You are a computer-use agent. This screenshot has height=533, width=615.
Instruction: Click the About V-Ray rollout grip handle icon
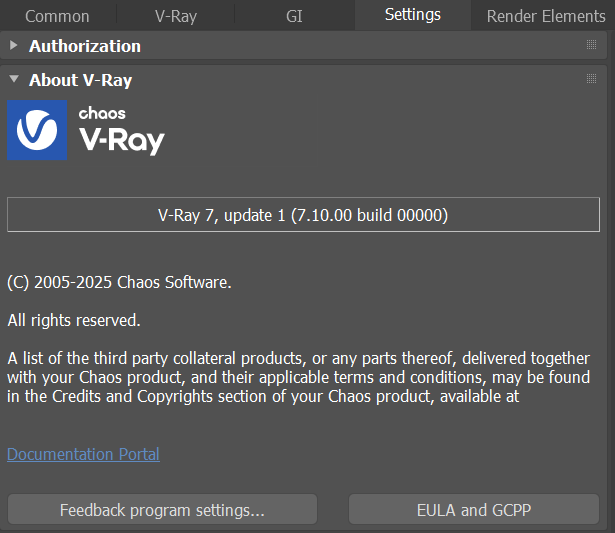[x=591, y=79]
